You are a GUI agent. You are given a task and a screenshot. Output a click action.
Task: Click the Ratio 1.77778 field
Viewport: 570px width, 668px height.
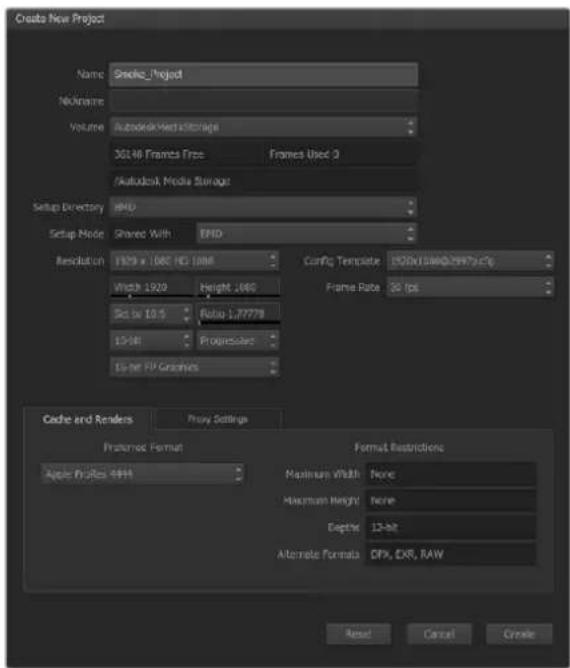pyautogui.click(x=238, y=314)
